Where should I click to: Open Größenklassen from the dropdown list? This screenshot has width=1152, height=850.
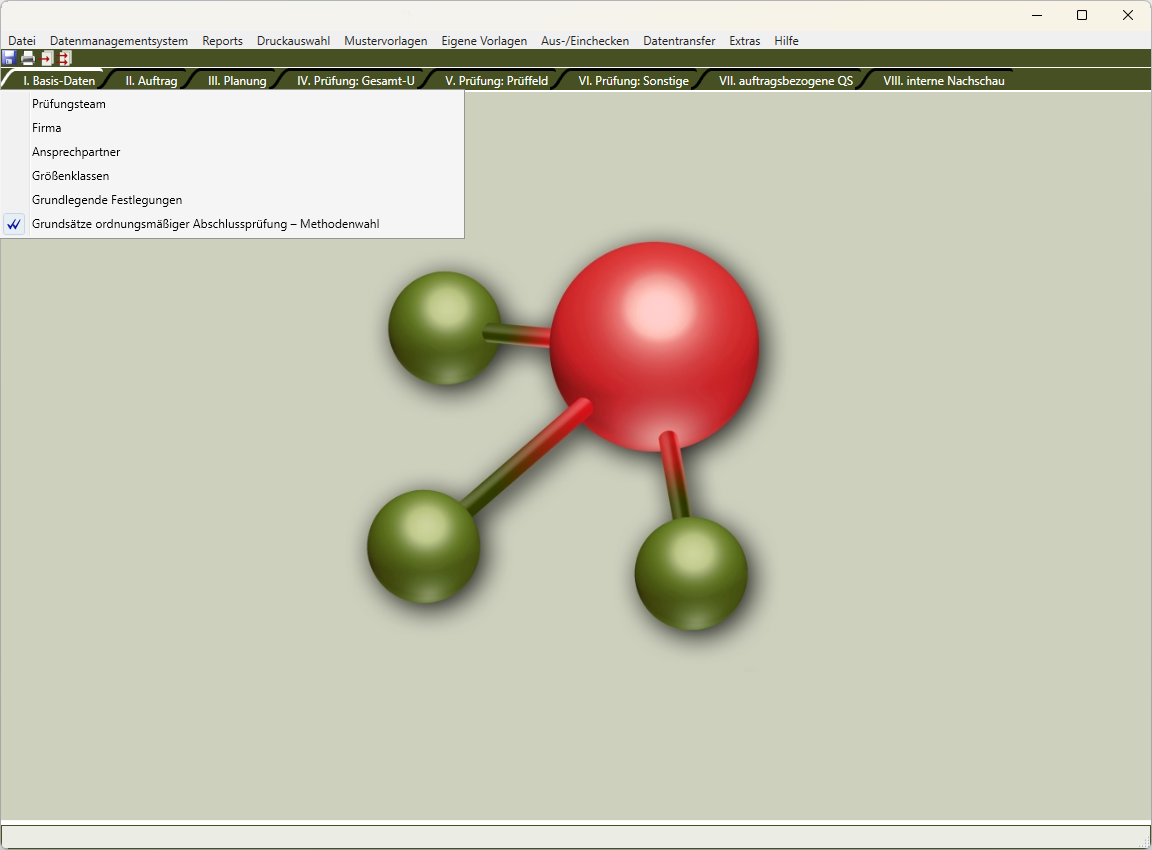[x=71, y=176]
